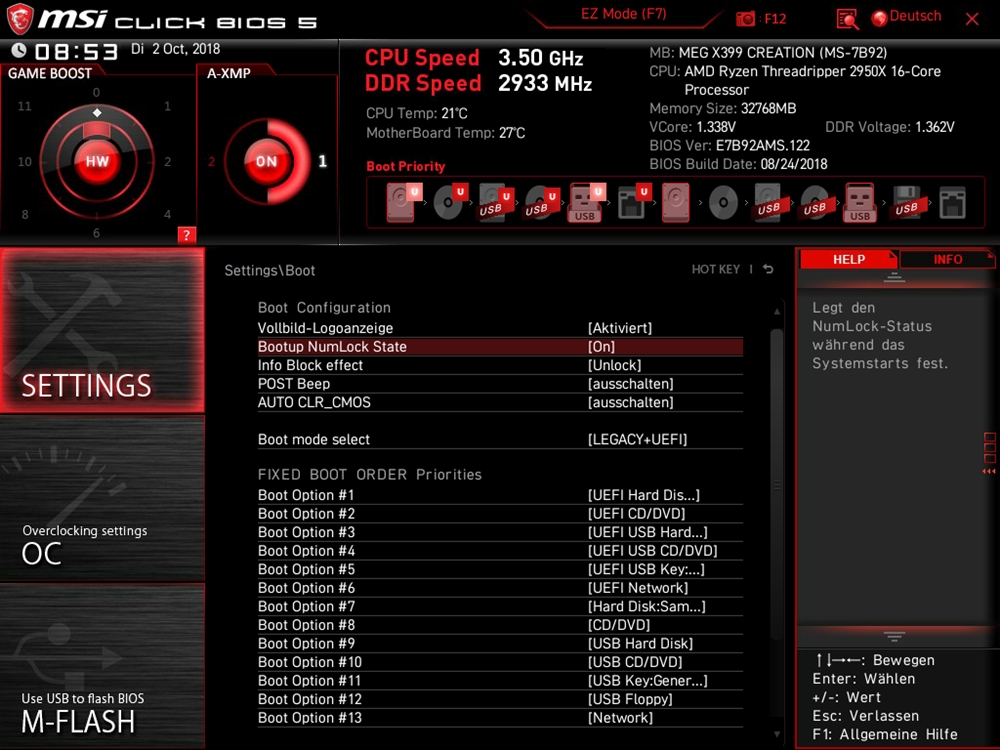The width and height of the screenshot is (1000, 750).
Task: Change AUTO CLR_CMOS ausschalten value
Action: pos(631,402)
